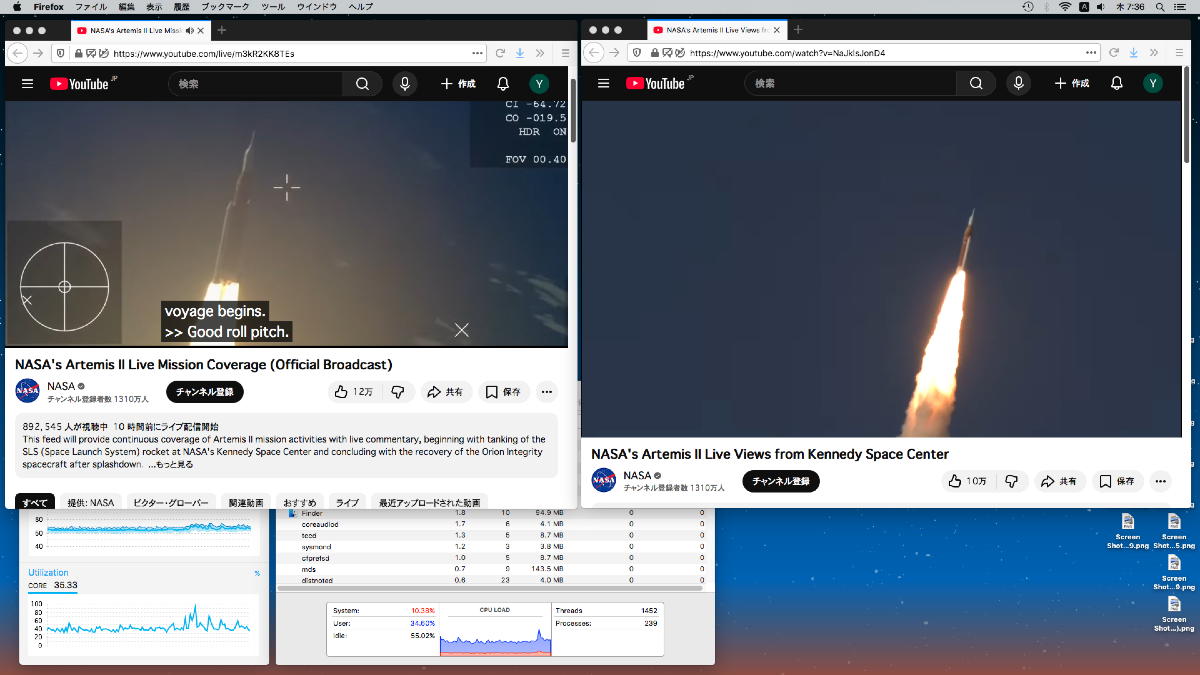Open the ファイル menu
The width and height of the screenshot is (1200, 675).
(91, 6)
